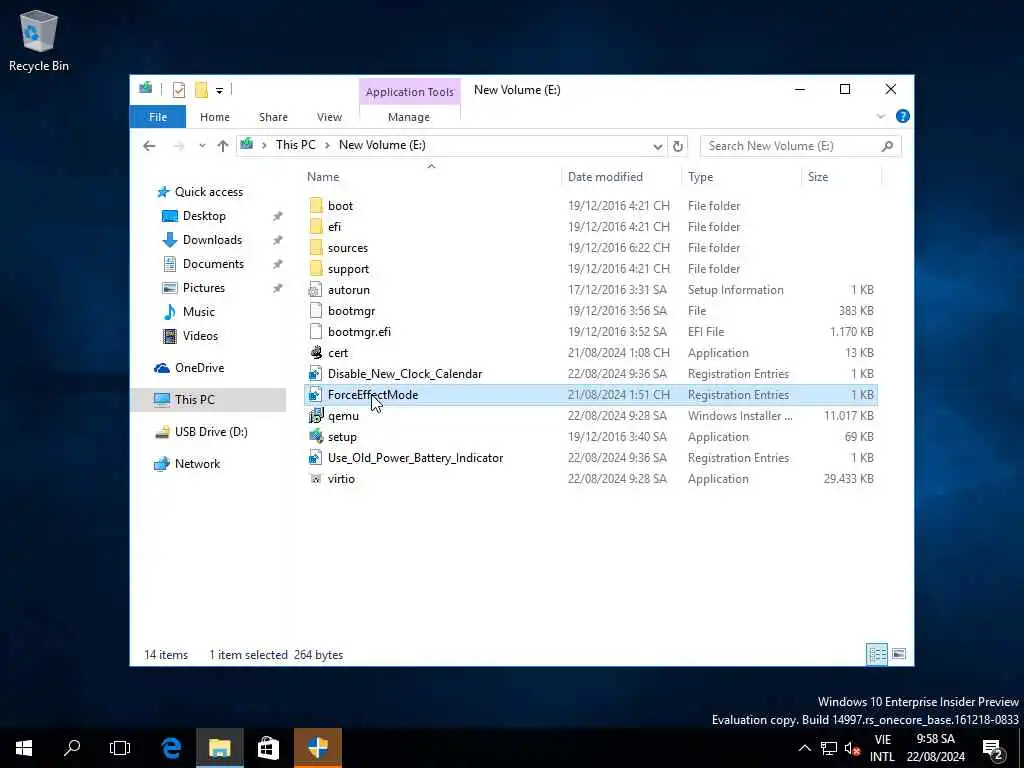Select the efi folder icon
Viewport: 1024px width, 768px height.
coord(316,227)
